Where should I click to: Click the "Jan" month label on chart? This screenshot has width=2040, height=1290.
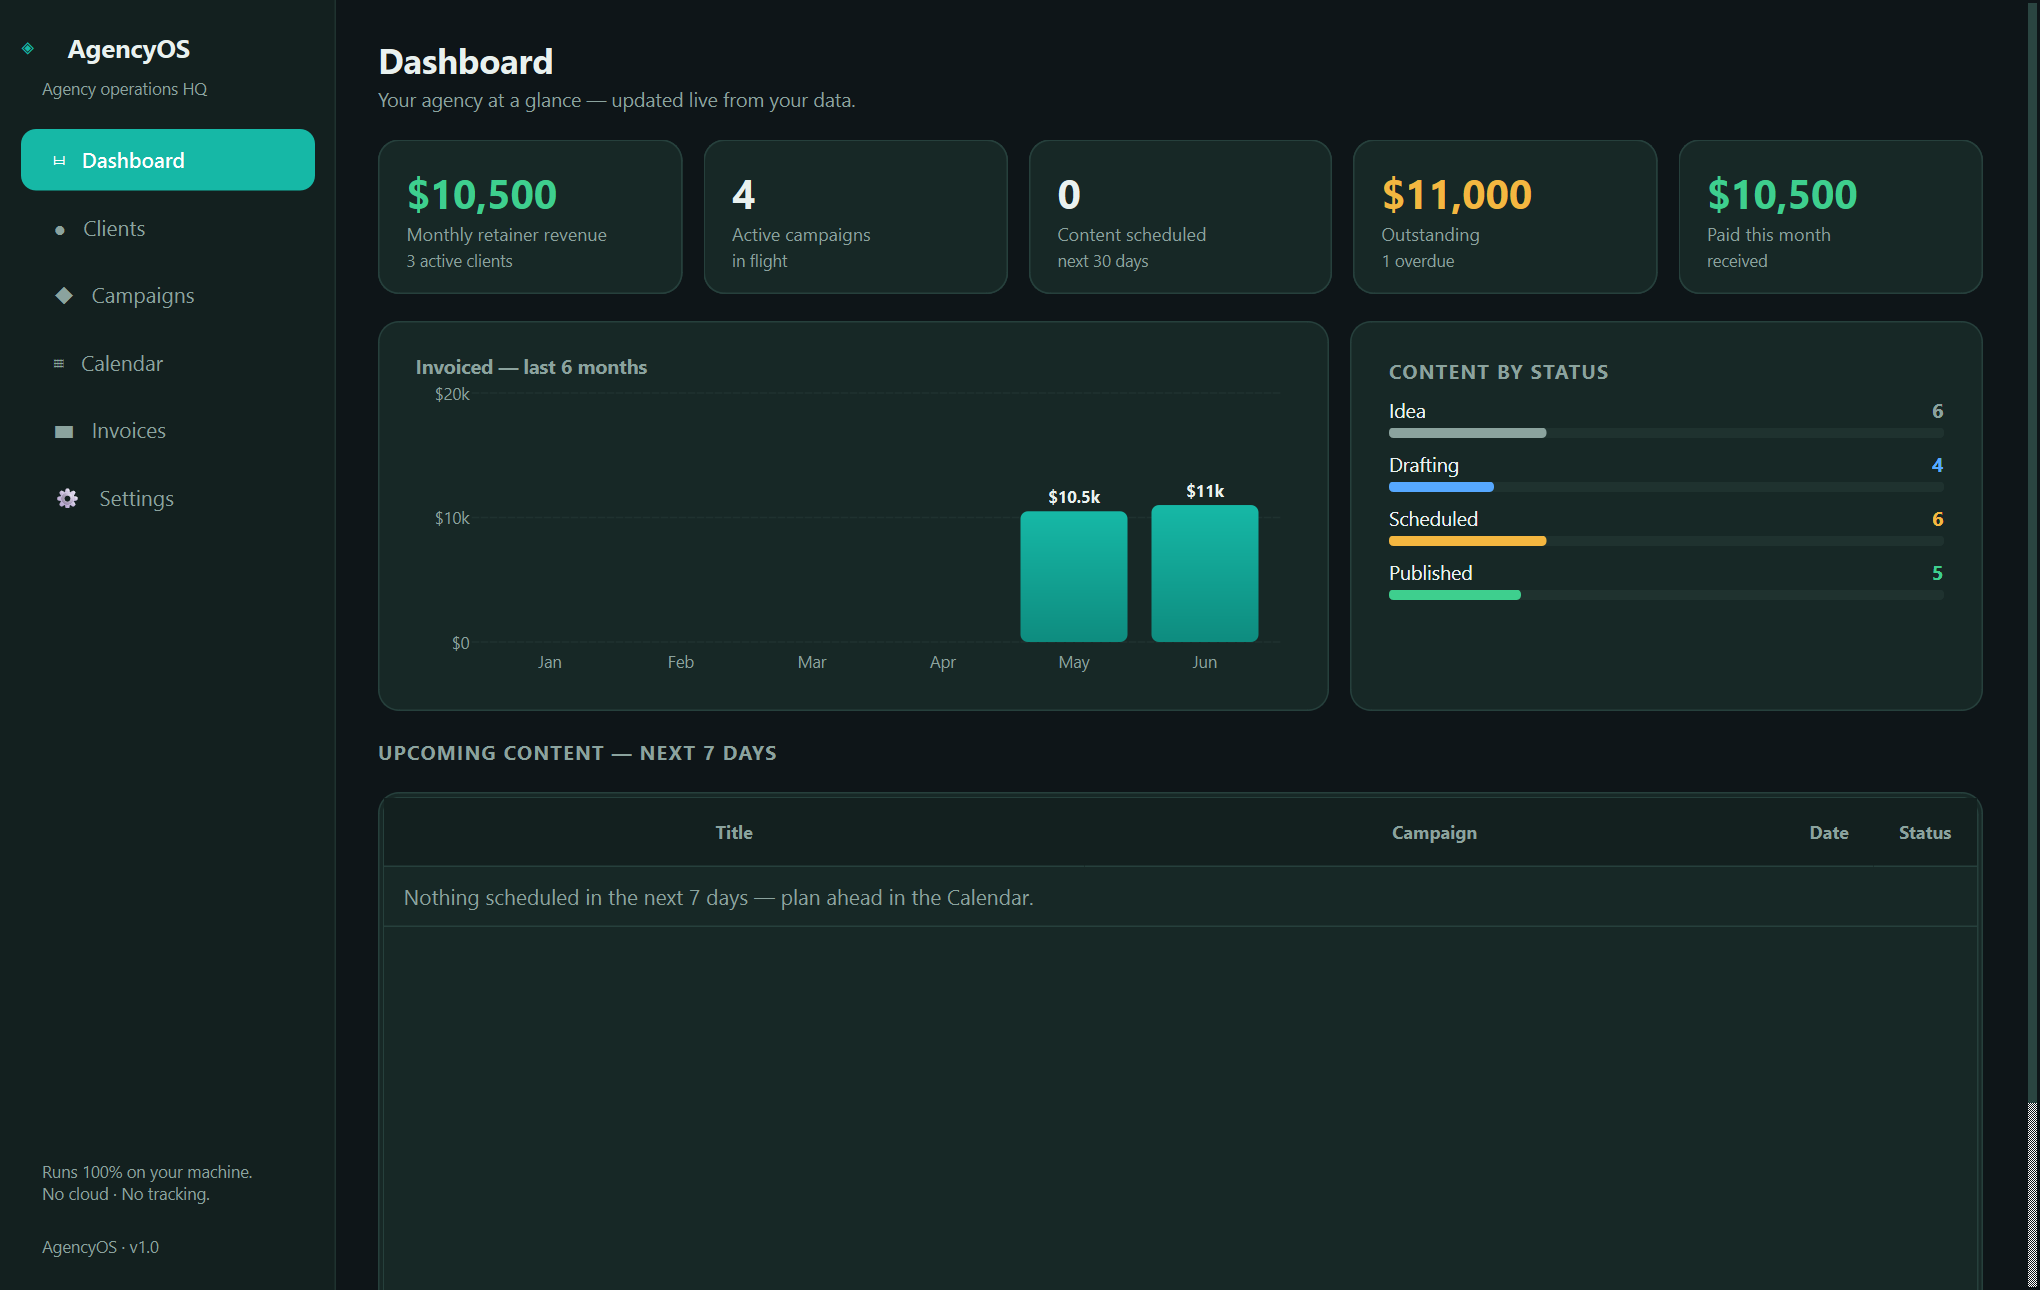550,662
